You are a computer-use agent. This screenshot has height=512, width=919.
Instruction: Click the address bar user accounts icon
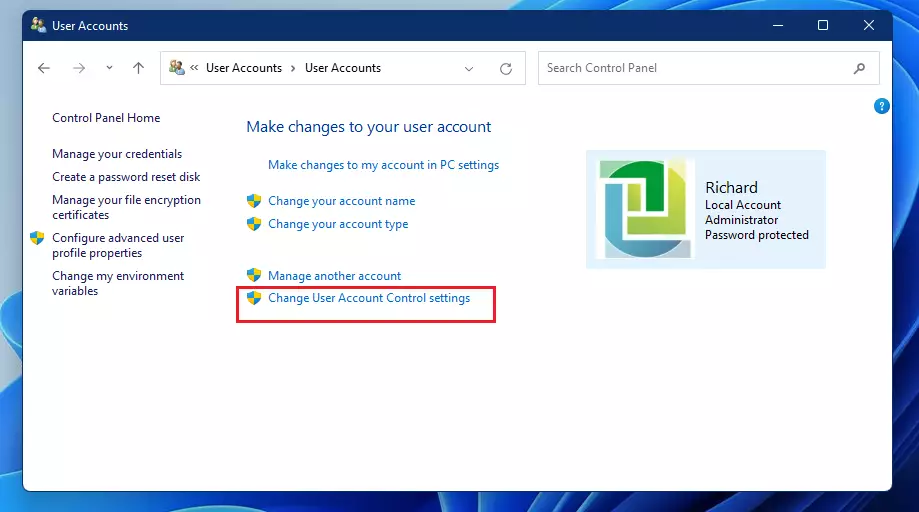pyautogui.click(x=176, y=67)
